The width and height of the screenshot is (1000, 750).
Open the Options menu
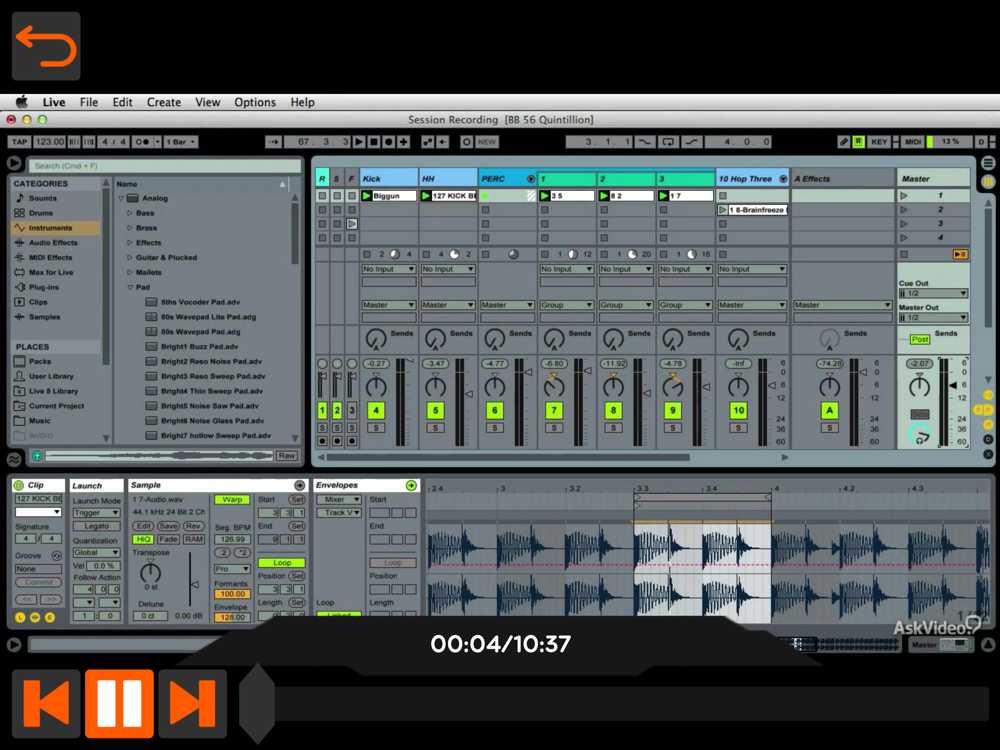coord(254,102)
